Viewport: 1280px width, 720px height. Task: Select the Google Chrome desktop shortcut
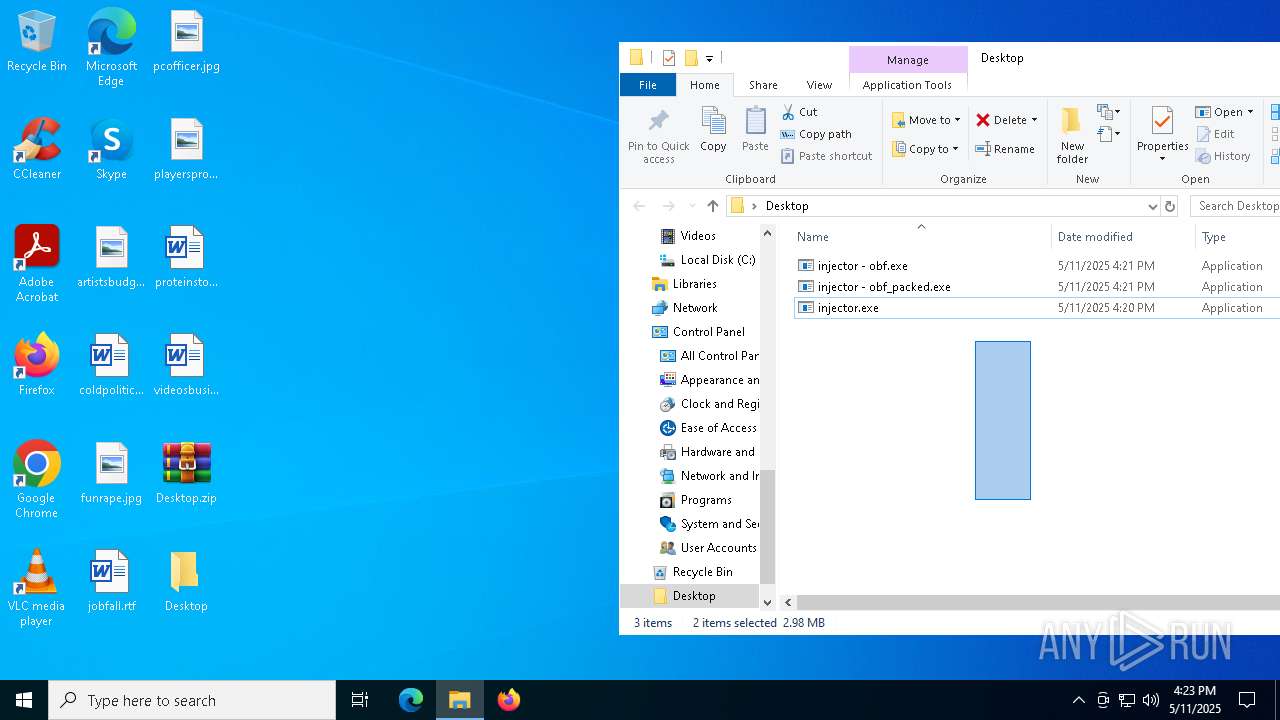[x=37, y=480]
